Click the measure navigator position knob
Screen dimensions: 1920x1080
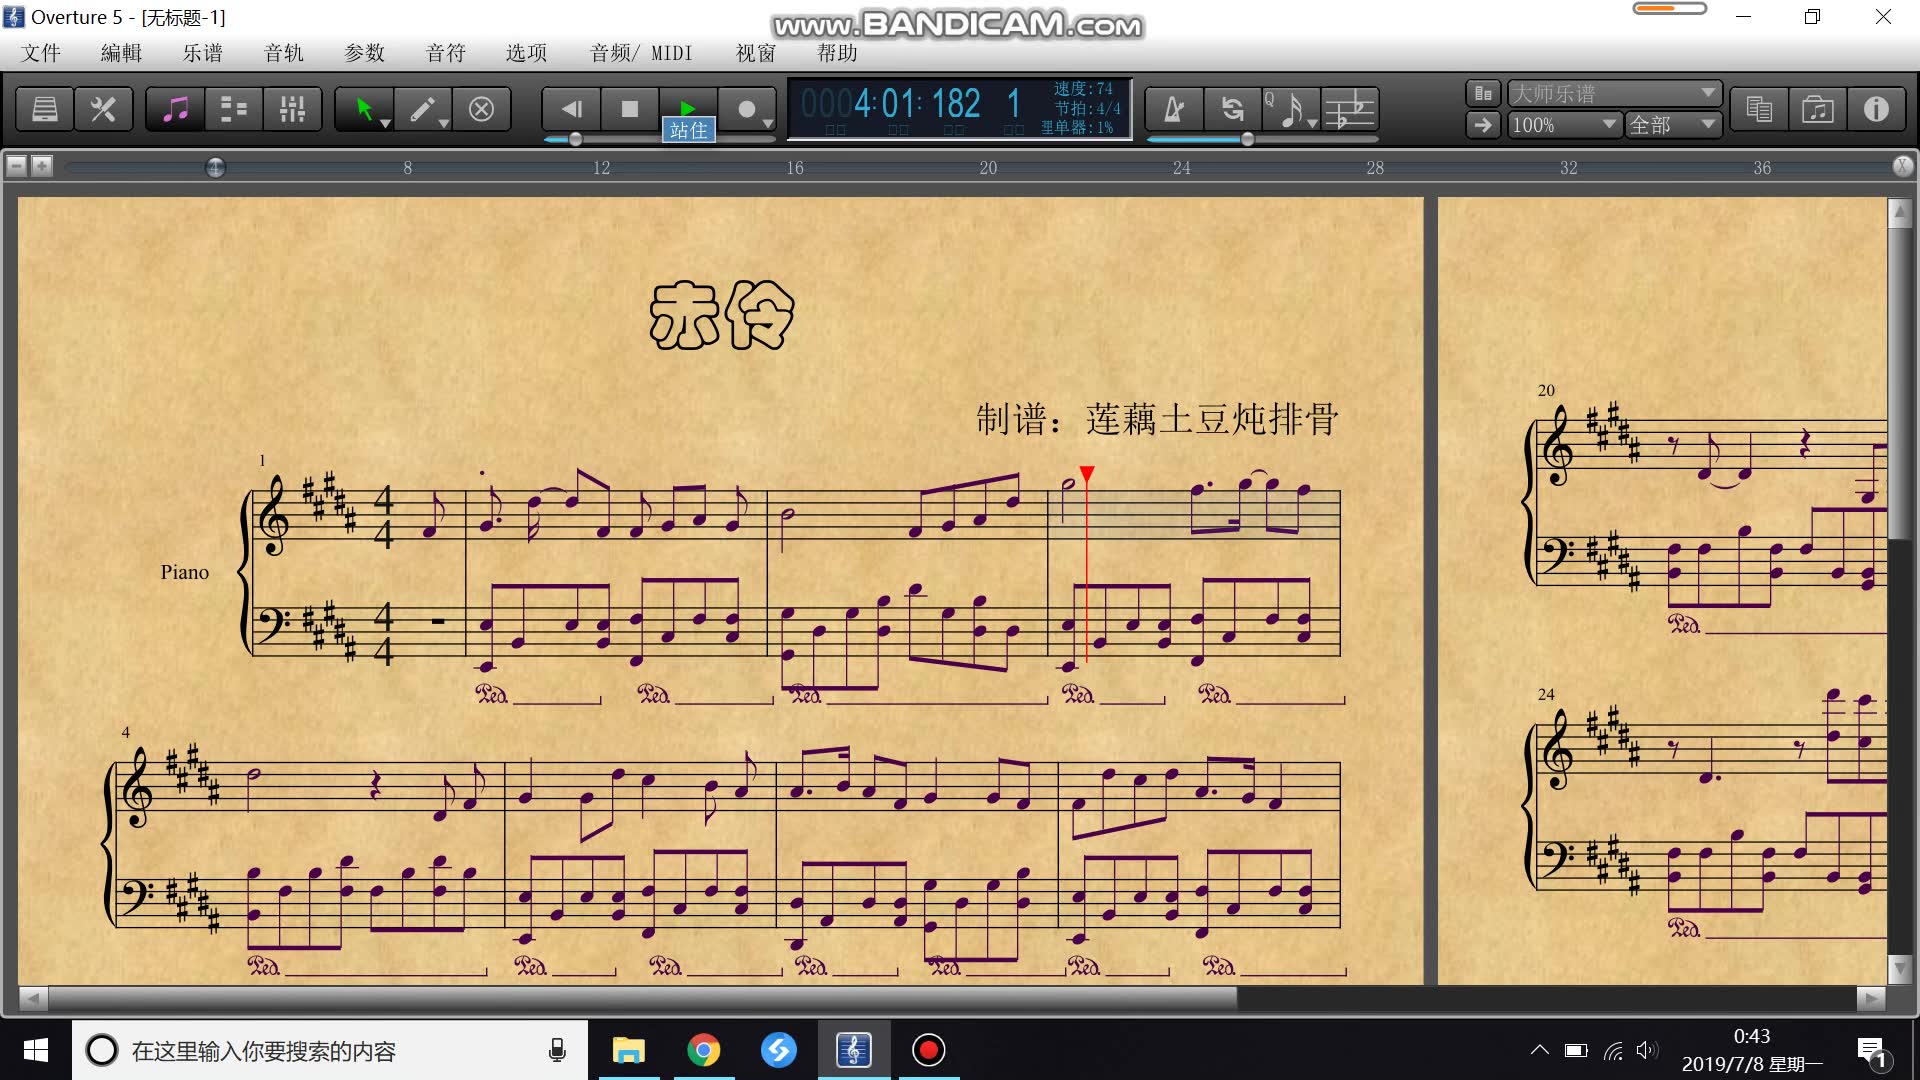215,167
